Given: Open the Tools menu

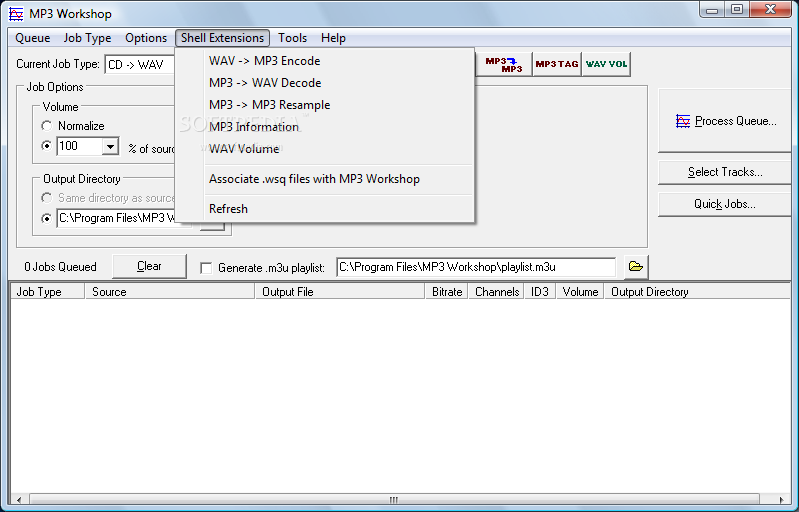Looking at the screenshot, I should click(292, 38).
